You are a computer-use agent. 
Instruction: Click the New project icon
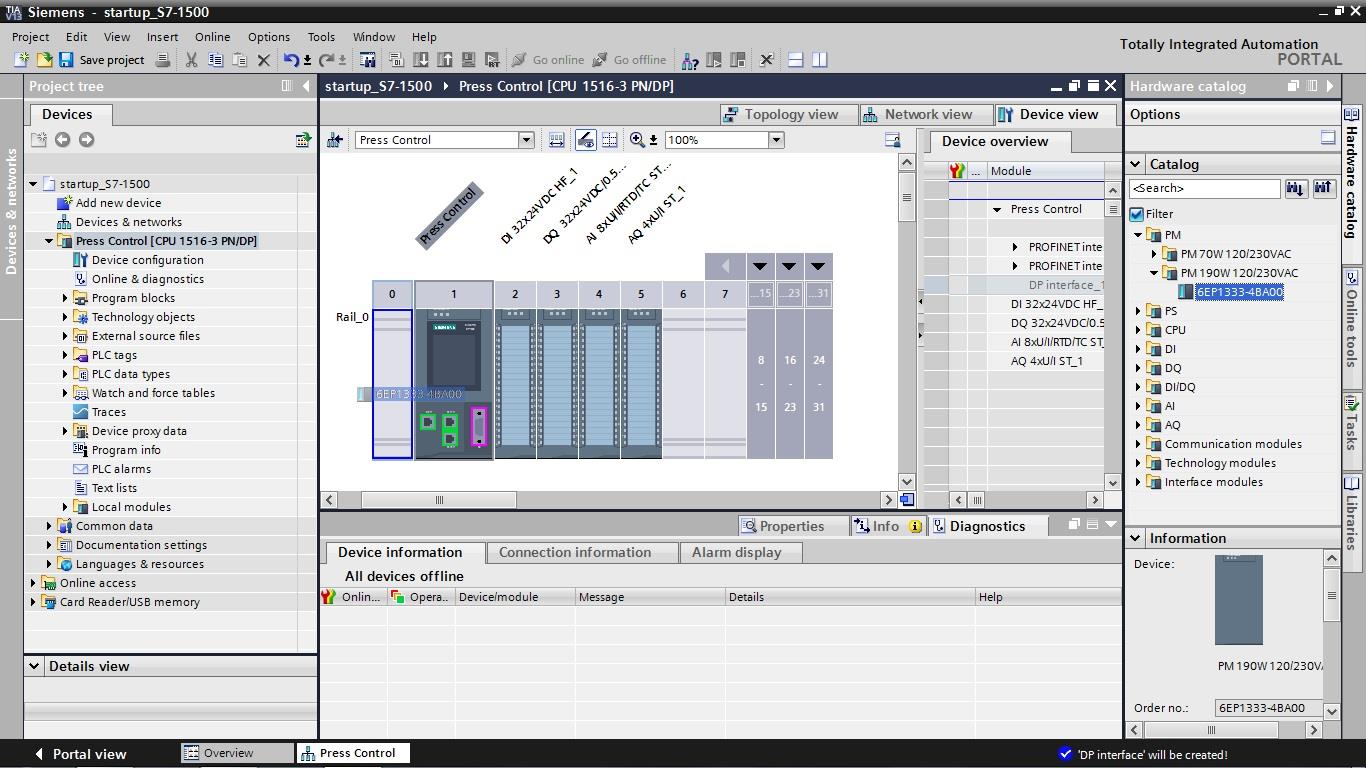[21, 60]
